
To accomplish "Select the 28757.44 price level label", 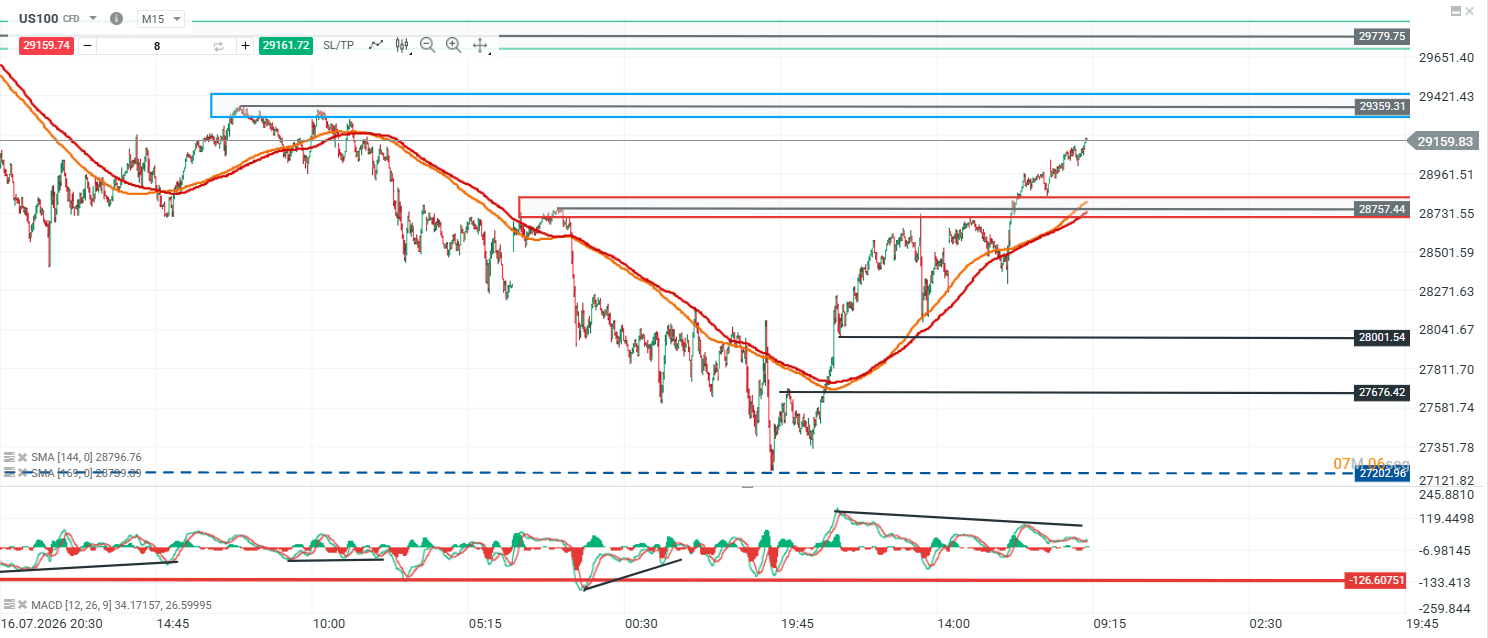I will (1383, 210).
